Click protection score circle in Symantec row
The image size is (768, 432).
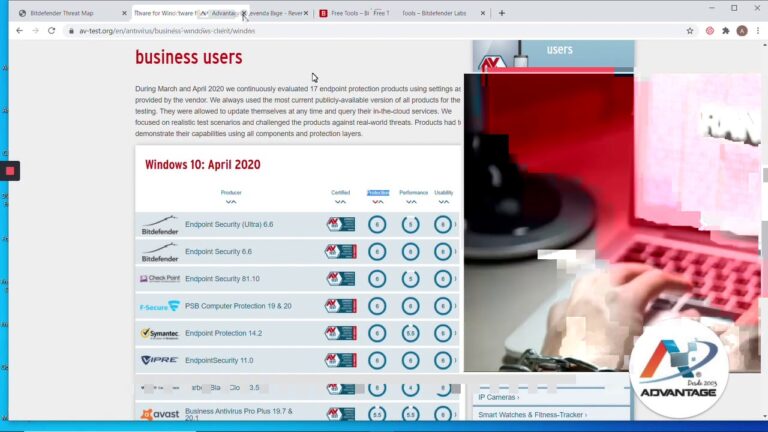pyautogui.click(x=377, y=334)
